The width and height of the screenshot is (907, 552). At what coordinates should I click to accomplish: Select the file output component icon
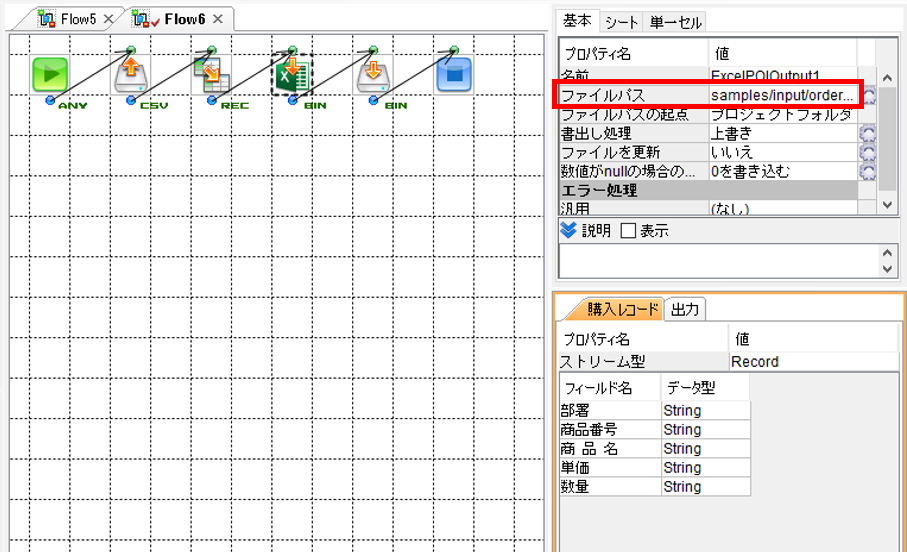(x=374, y=75)
